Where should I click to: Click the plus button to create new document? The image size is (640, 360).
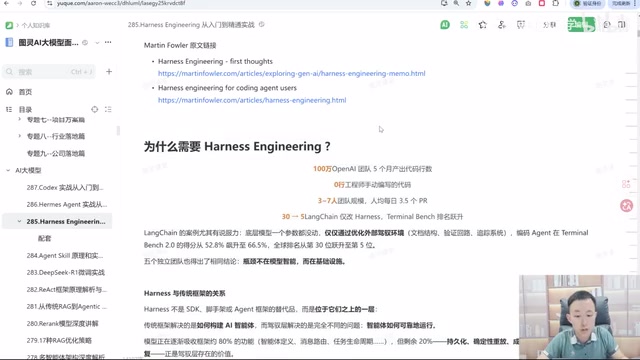[109, 71]
